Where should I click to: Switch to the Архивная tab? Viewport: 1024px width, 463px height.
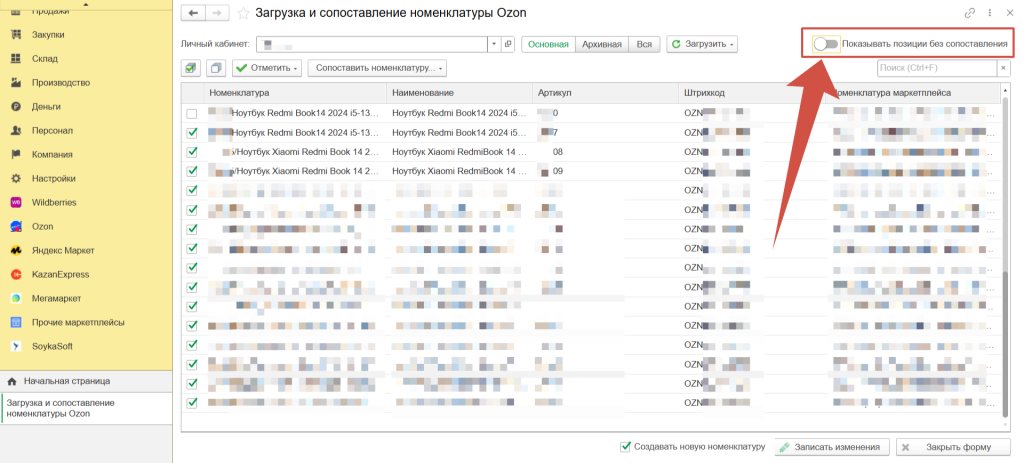click(602, 44)
